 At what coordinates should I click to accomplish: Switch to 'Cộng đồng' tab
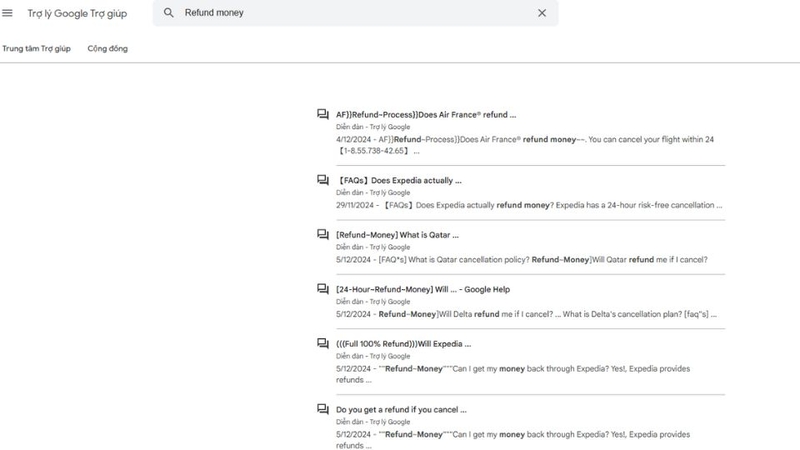(108, 48)
